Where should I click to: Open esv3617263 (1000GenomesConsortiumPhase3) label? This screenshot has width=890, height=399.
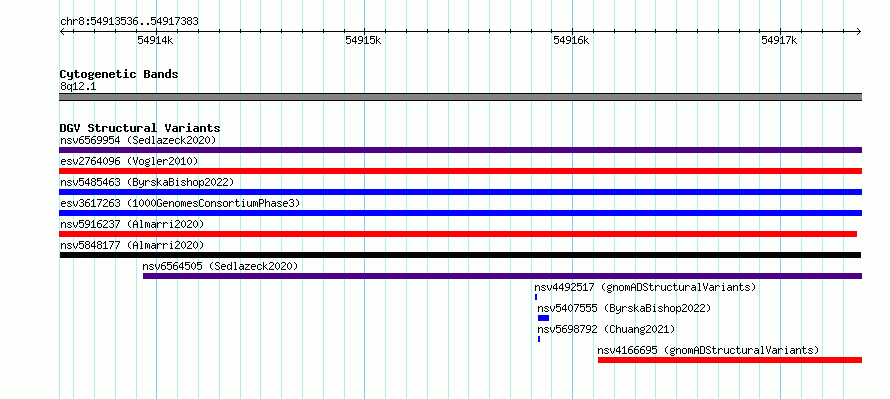180,203
